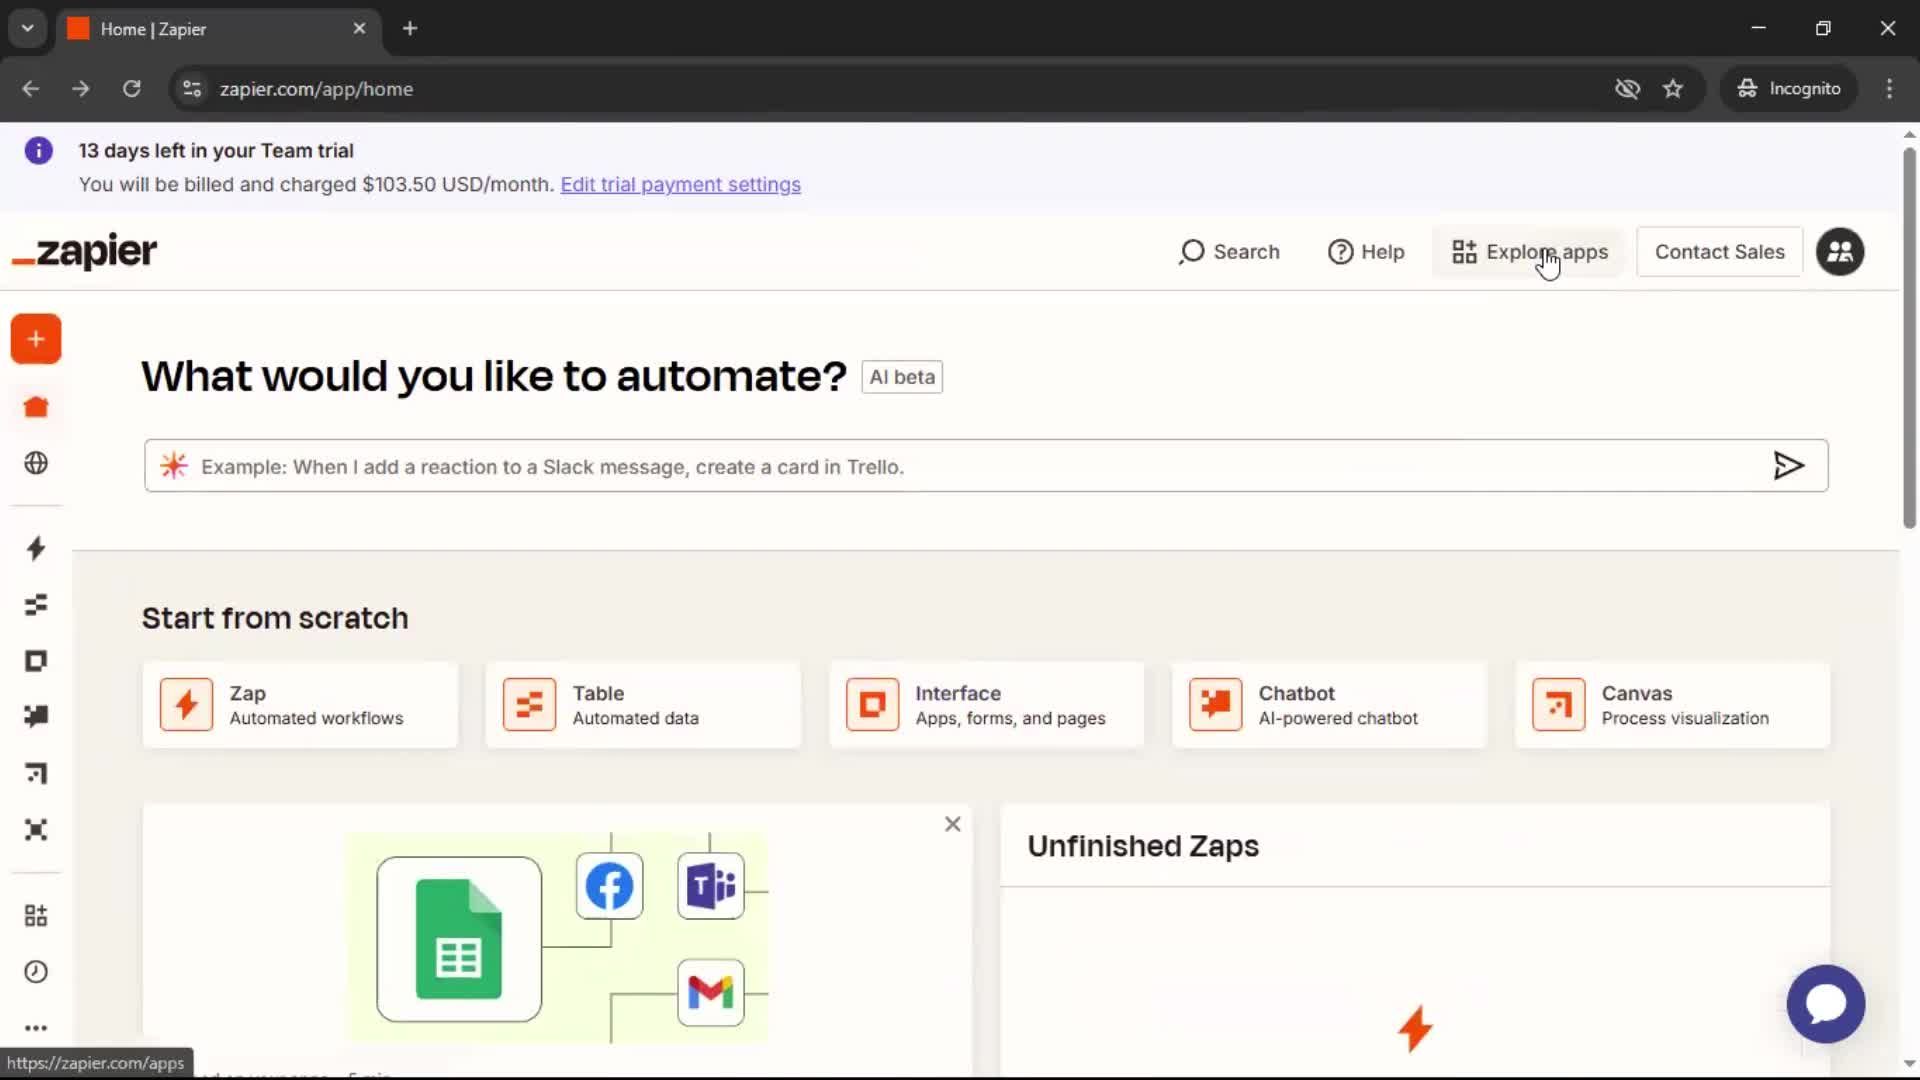
Task: Click the Zapier logo
Action: [x=85, y=251]
